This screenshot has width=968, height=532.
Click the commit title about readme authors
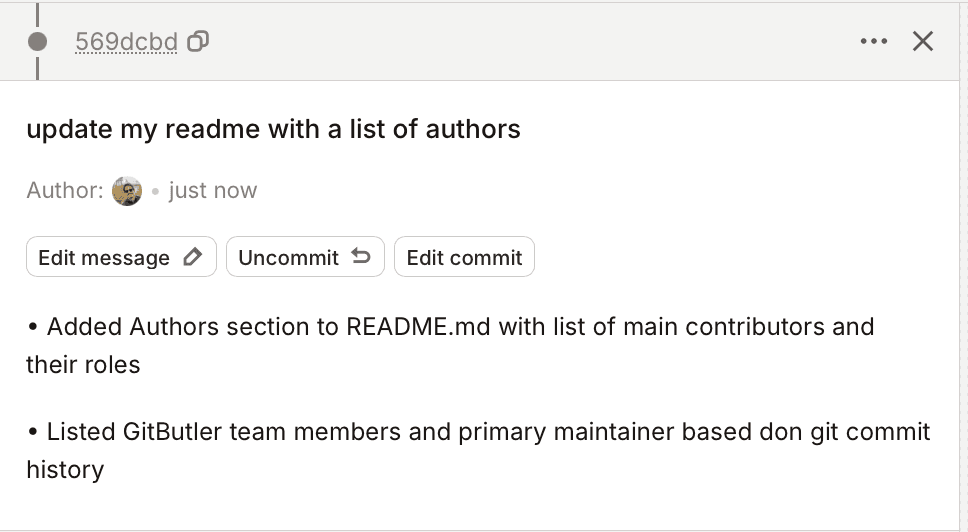click(x=273, y=129)
